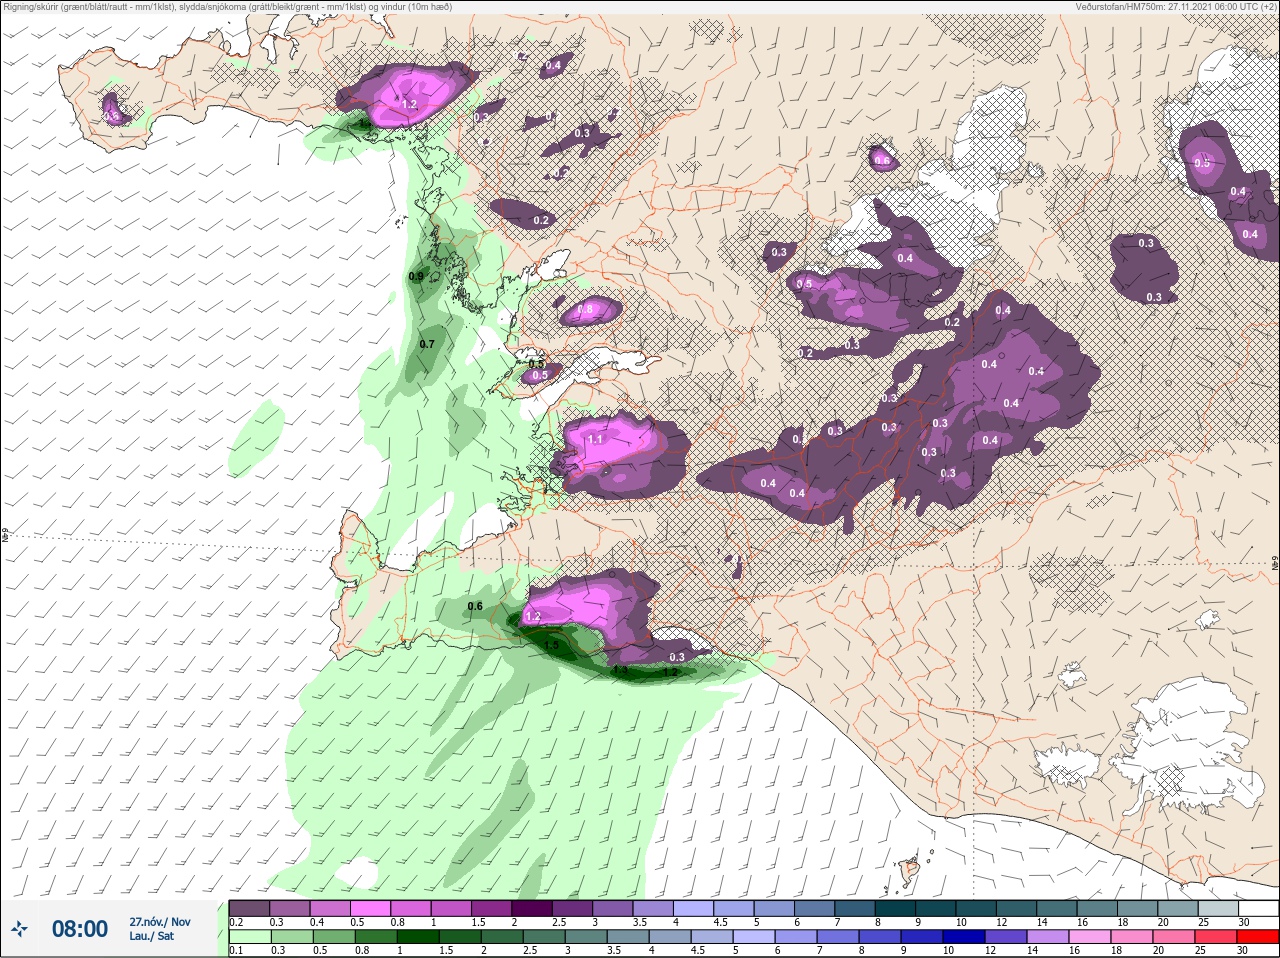Click the 08:00 forecast time label
The width and height of the screenshot is (1280, 958).
[80, 929]
